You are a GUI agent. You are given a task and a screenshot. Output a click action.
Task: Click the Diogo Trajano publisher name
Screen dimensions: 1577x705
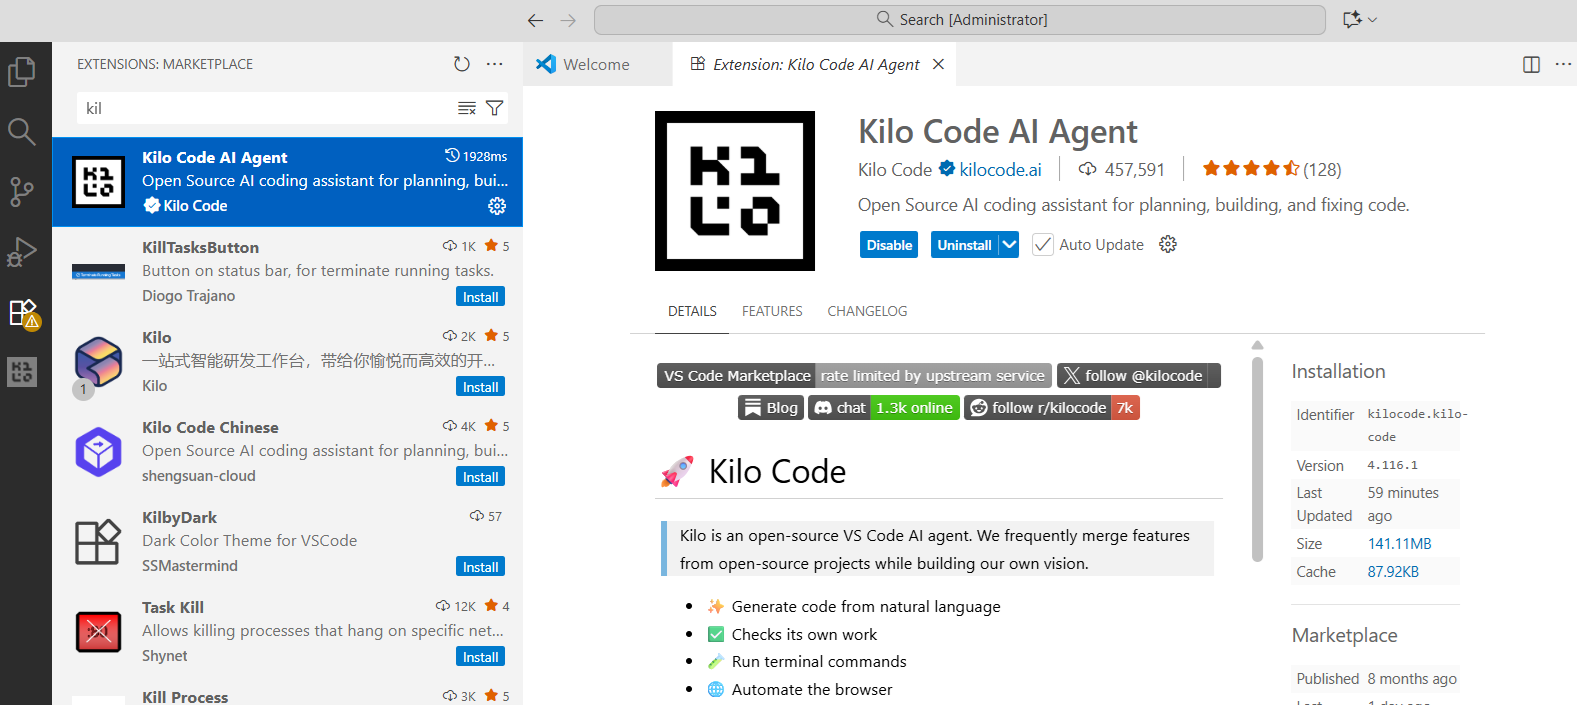pos(189,296)
